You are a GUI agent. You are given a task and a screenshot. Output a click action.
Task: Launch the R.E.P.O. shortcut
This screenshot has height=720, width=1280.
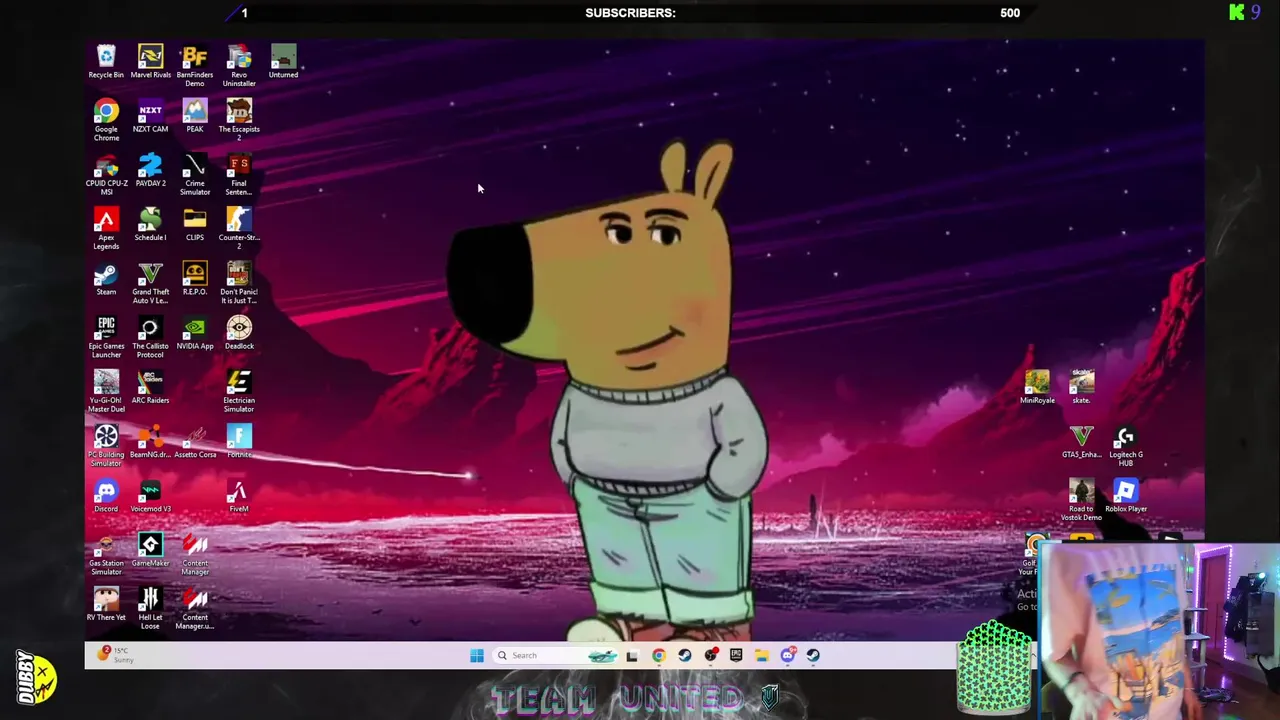[194, 278]
